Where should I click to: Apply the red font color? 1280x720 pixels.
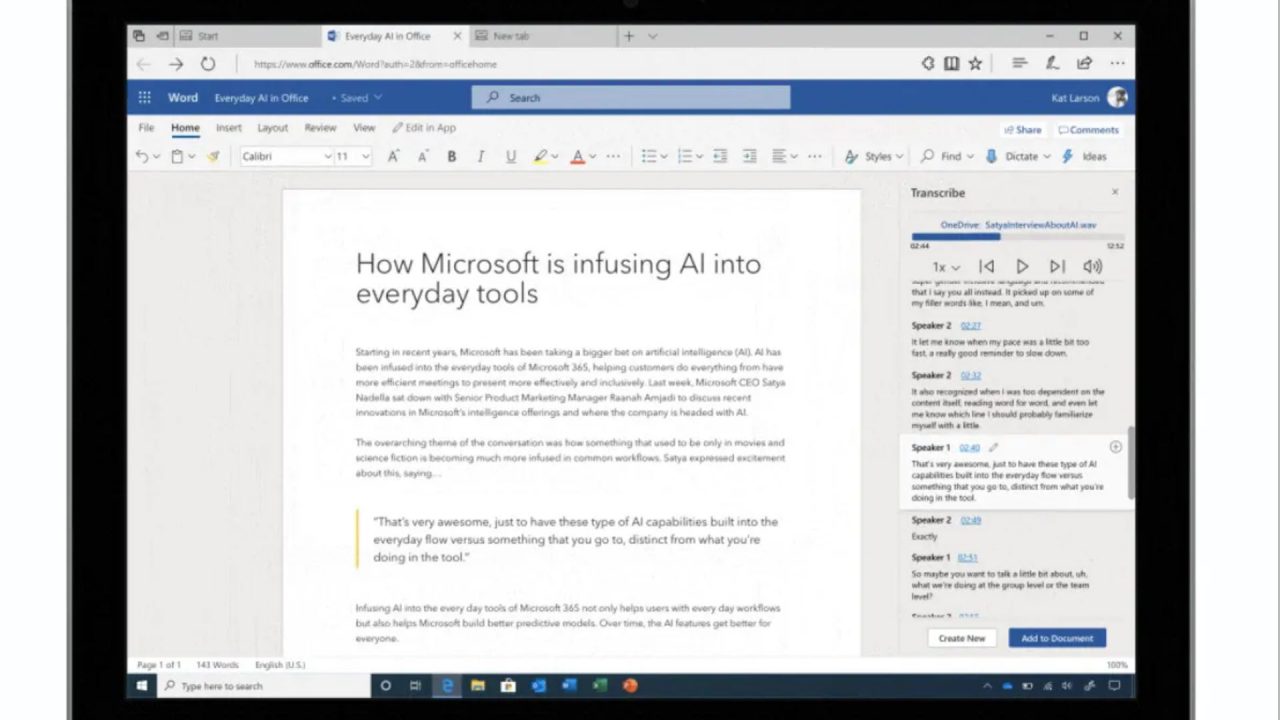coord(577,157)
